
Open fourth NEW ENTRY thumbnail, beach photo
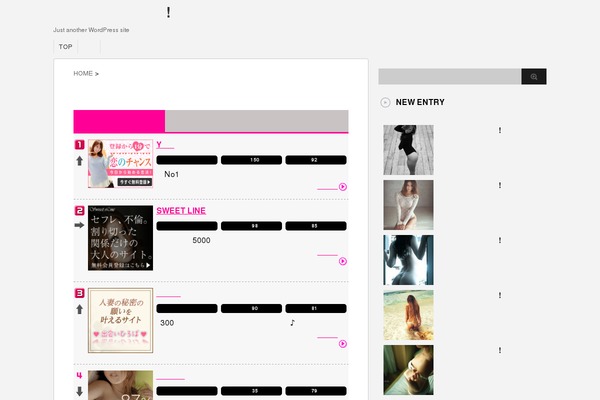408,315
